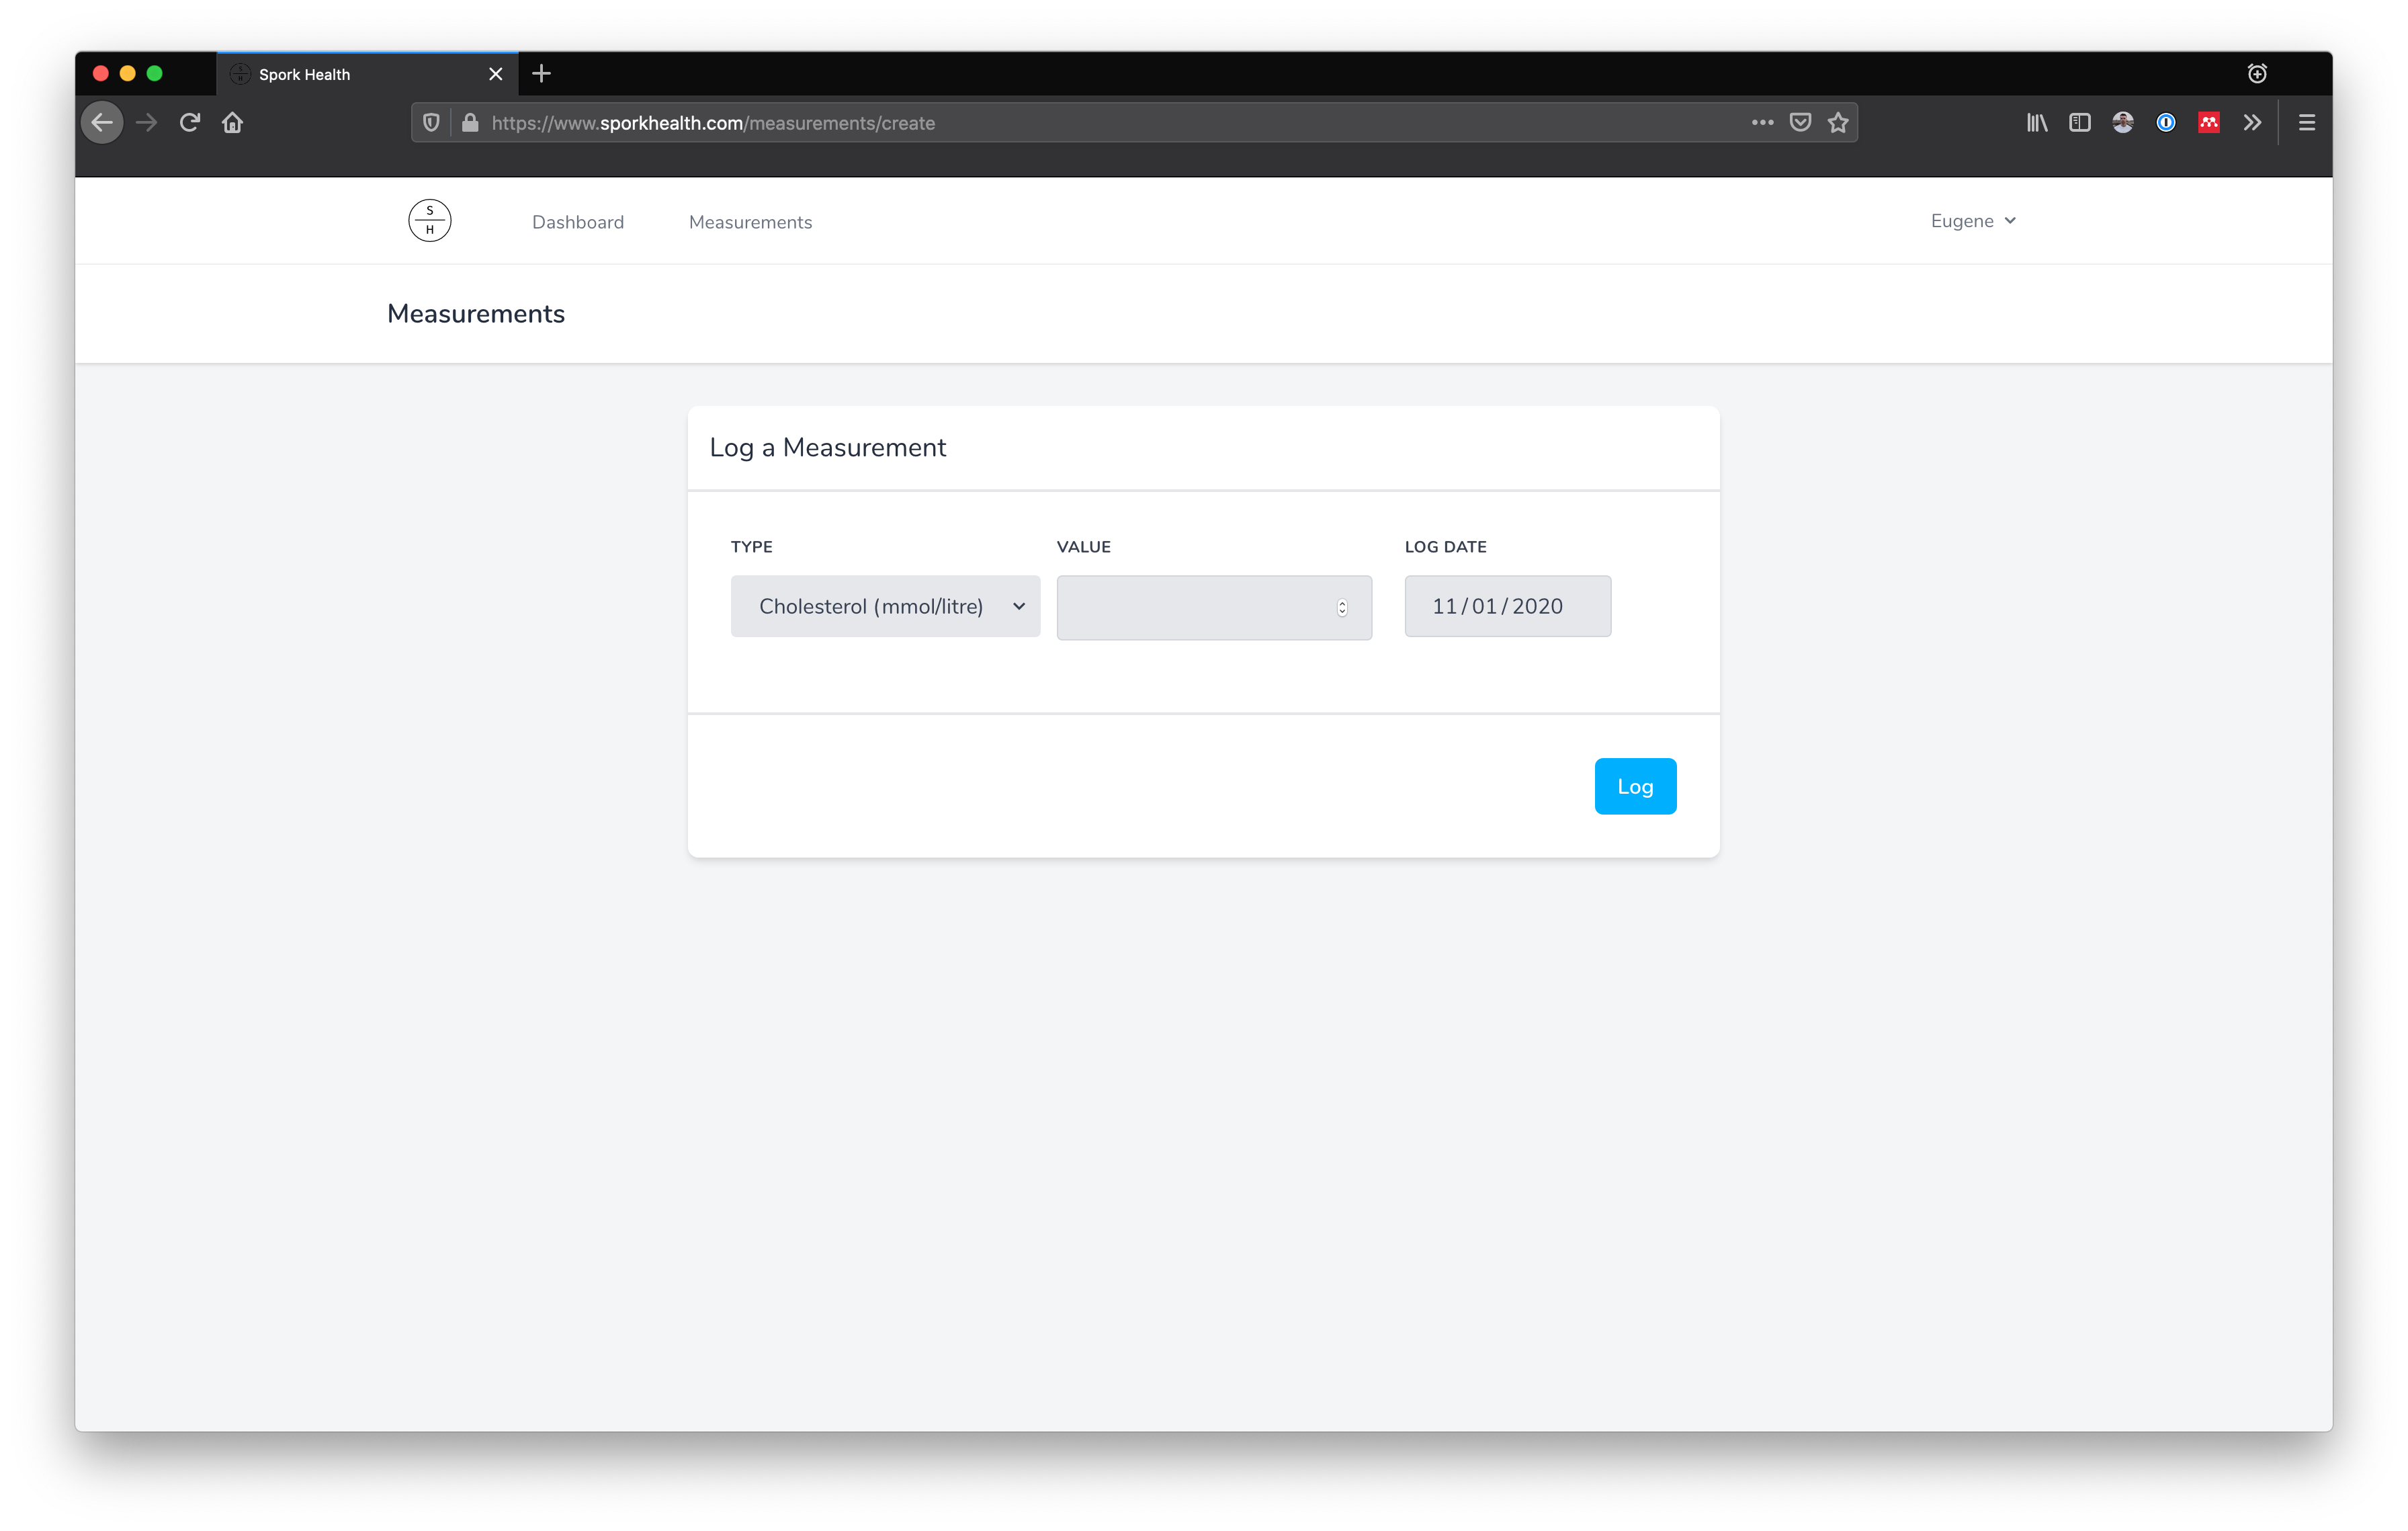The width and height of the screenshot is (2408, 1531).
Task: Open the Cholesterol type dropdown
Action: click(x=885, y=606)
